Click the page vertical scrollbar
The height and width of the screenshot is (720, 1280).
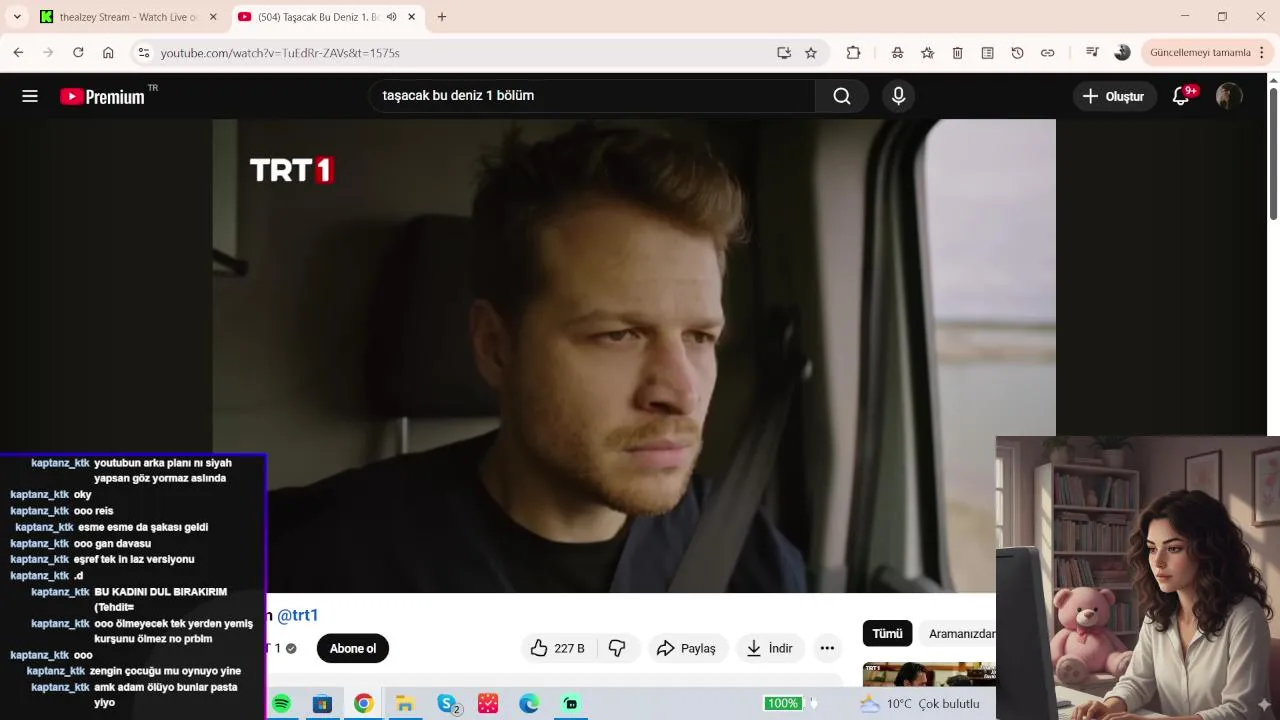pyautogui.click(x=1273, y=155)
